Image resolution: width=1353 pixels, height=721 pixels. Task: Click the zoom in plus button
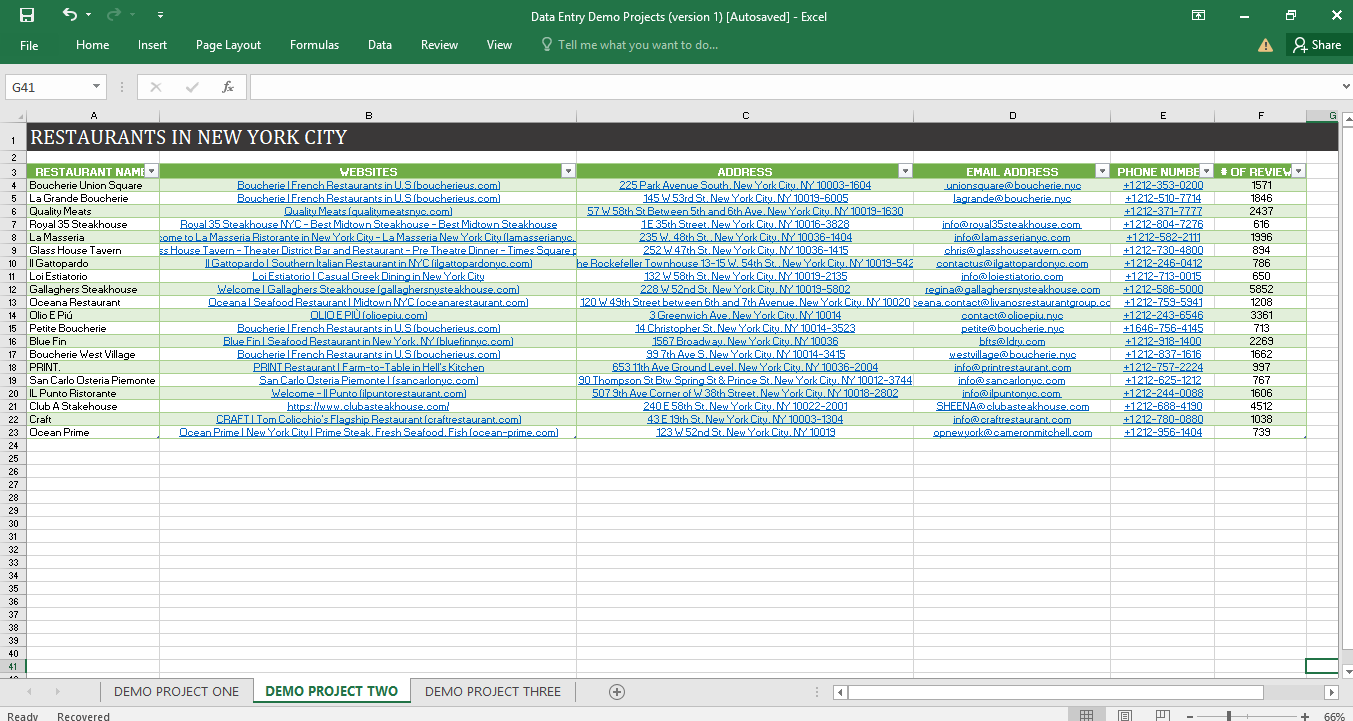click(x=1306, y=716)
